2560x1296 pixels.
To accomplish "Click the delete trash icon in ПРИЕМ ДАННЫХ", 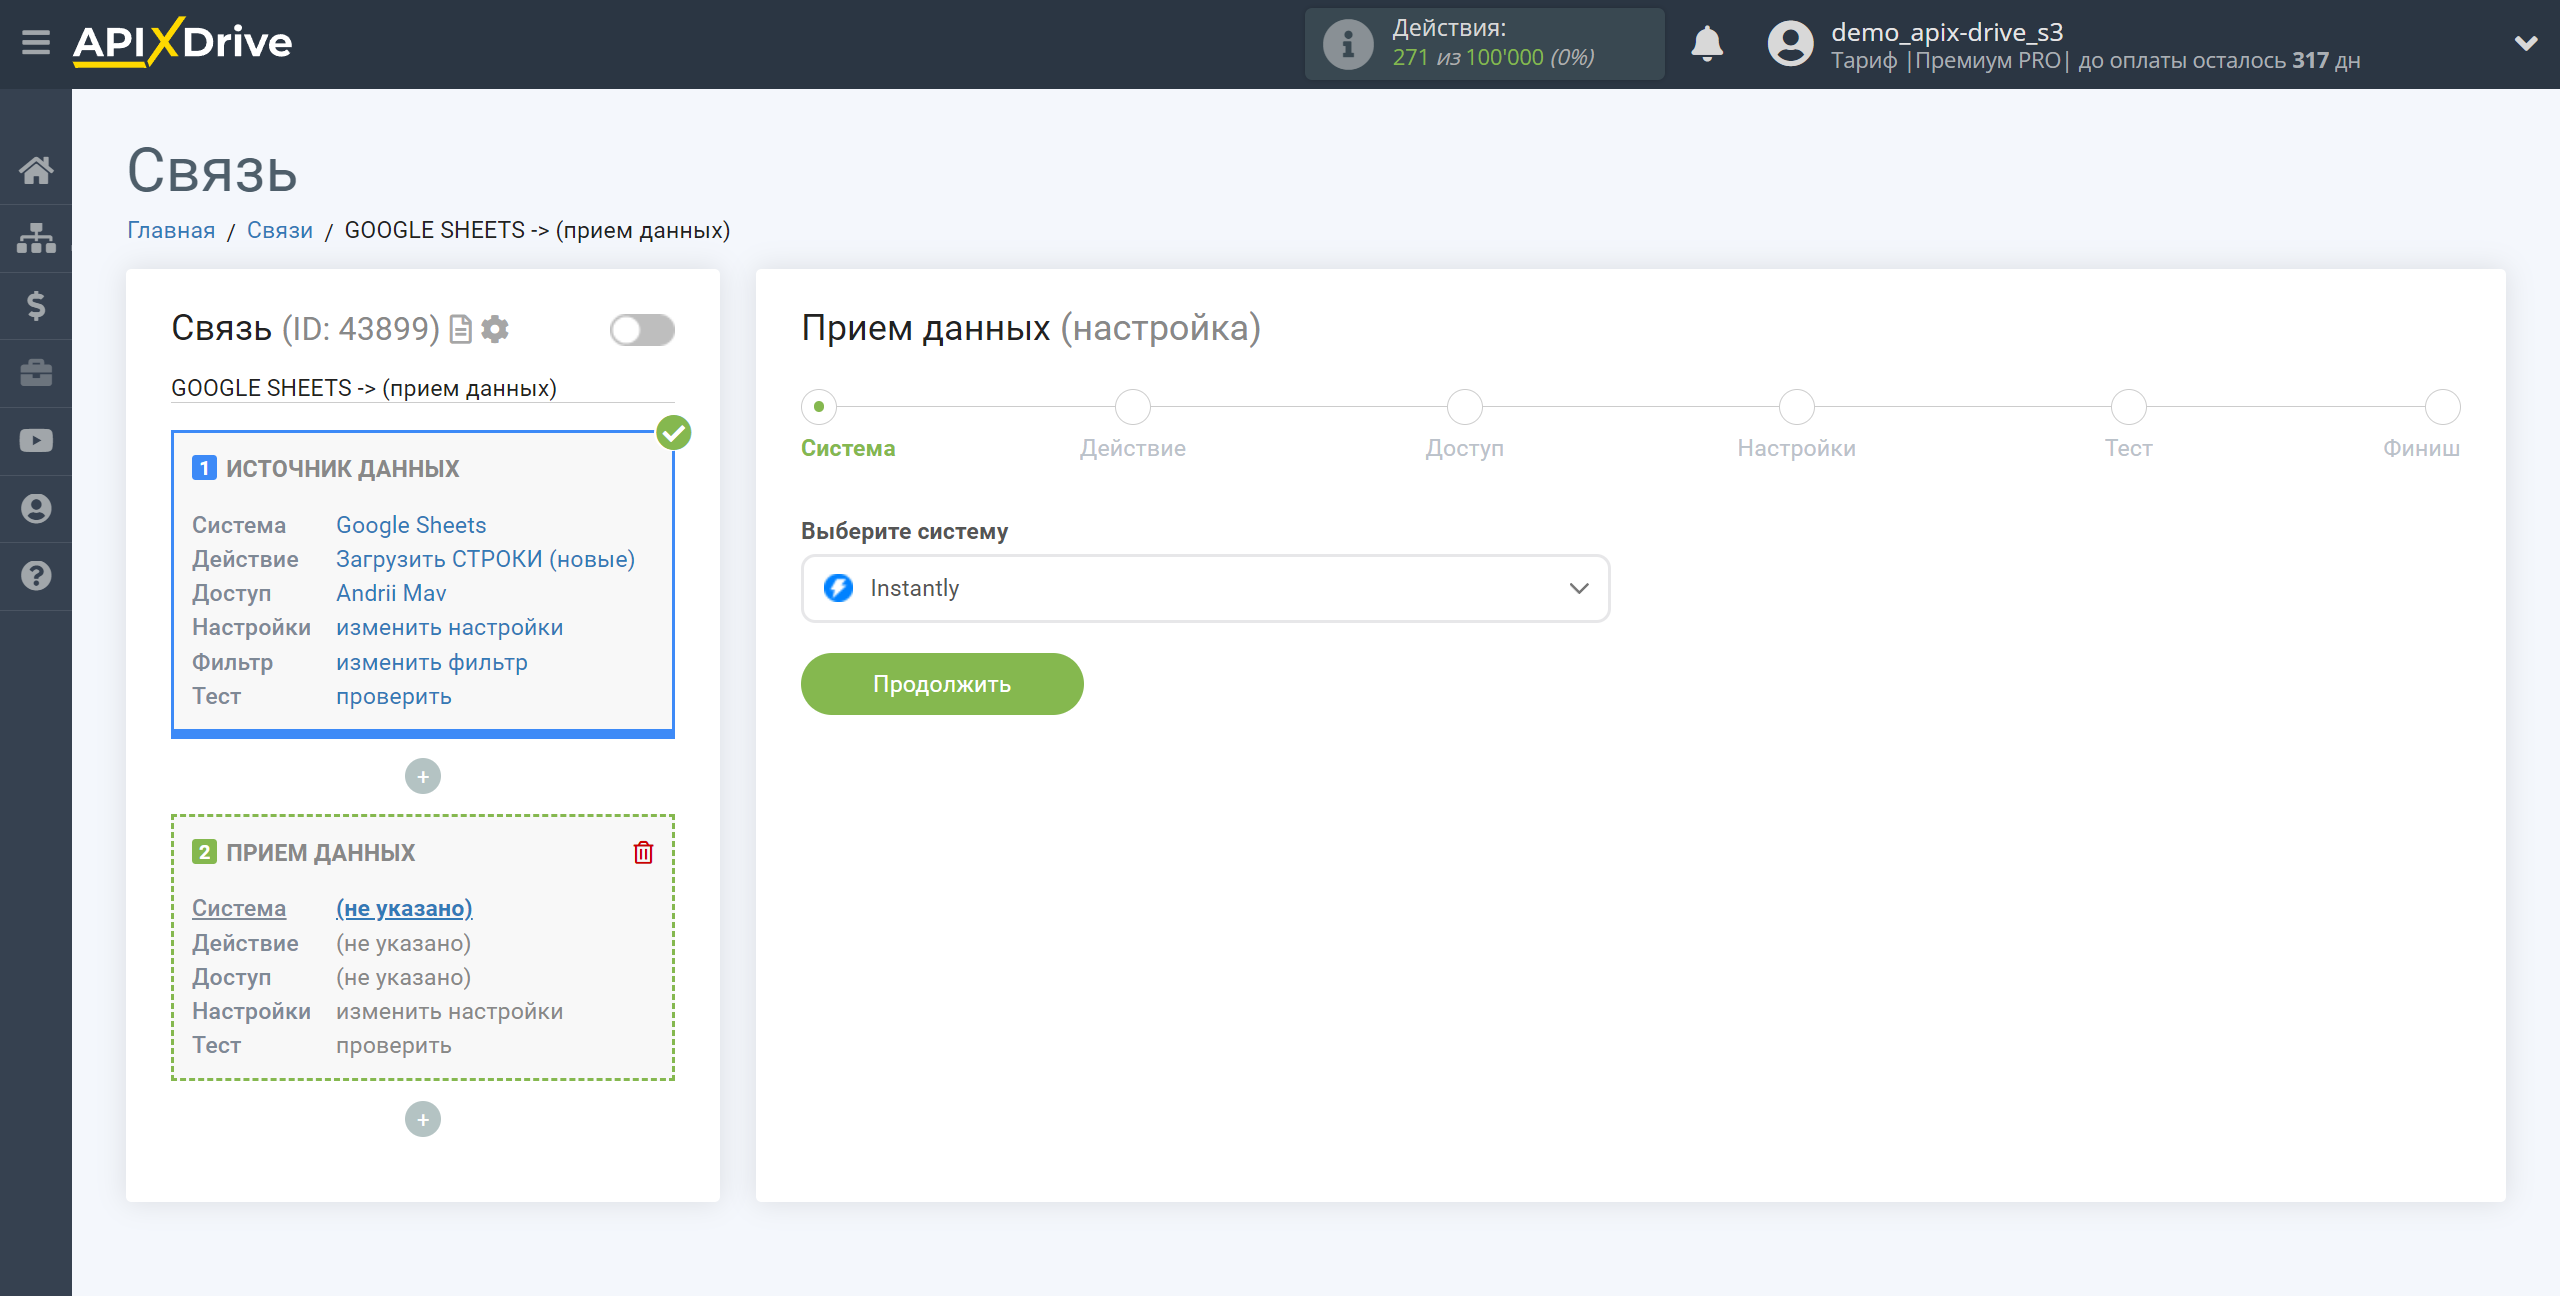I will click(x=643, y=853).
